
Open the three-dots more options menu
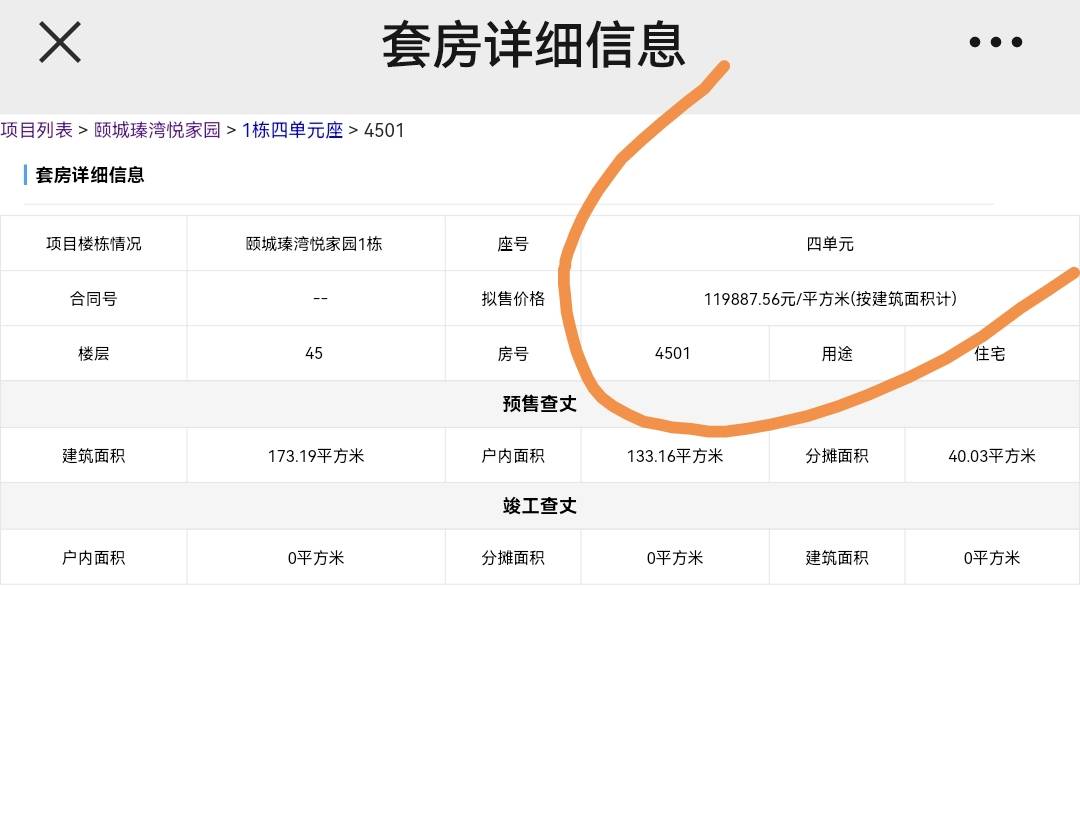pyautogui.click(x=995, y=43)
